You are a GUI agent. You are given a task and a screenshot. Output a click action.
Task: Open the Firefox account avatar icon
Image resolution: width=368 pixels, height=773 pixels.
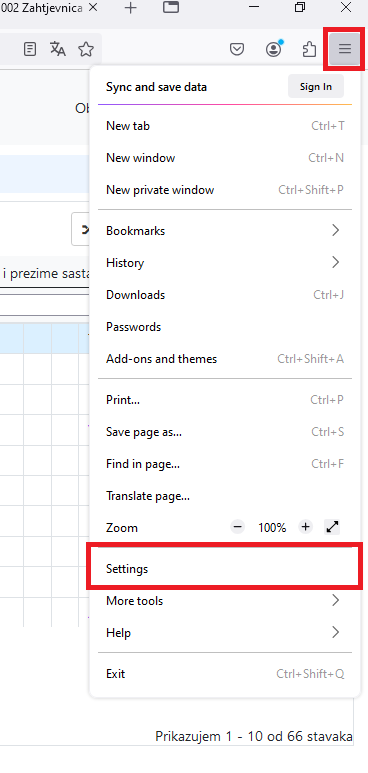[x=274, y=49]
